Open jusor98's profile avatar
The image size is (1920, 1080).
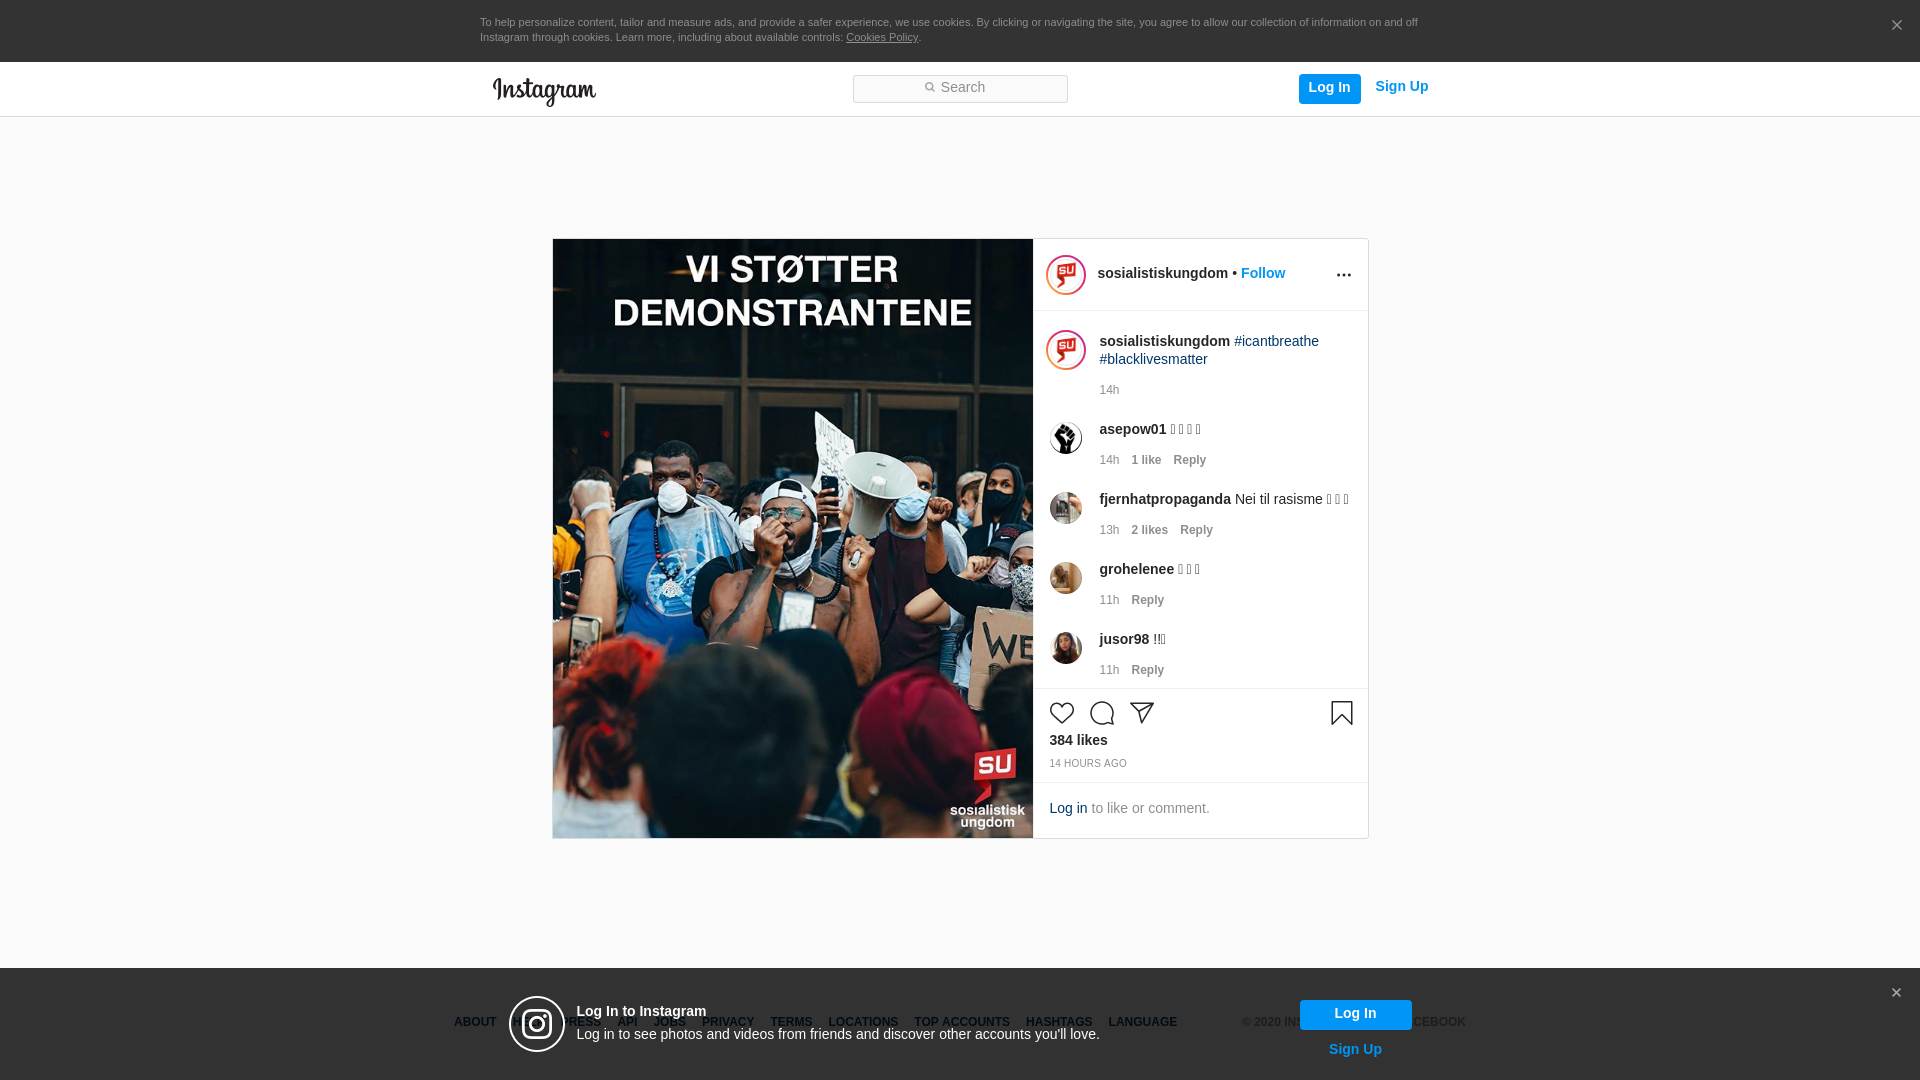pos(1065,648)
